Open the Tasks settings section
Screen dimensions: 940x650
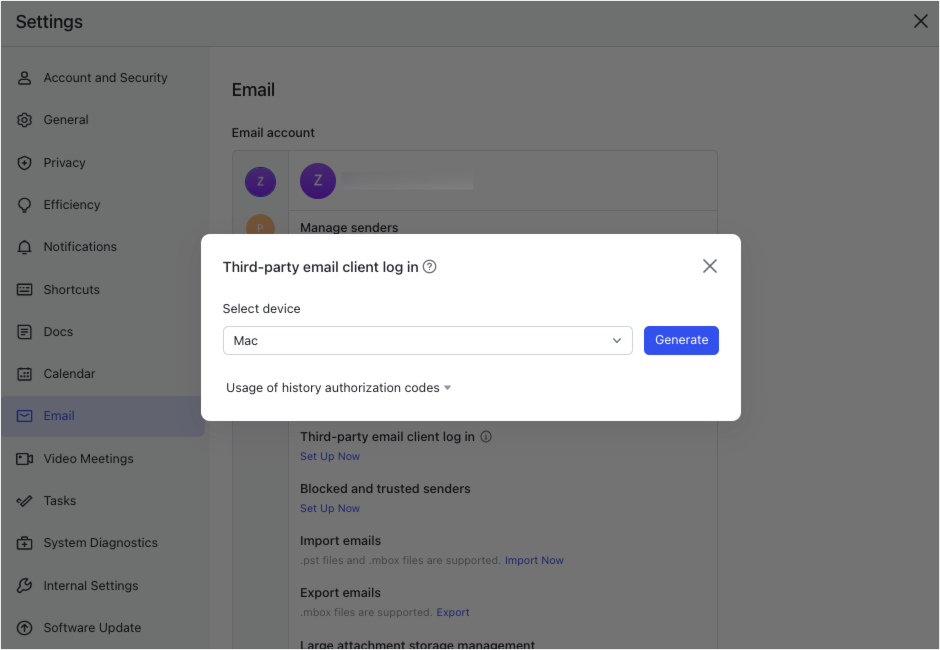tap(59, 501)
